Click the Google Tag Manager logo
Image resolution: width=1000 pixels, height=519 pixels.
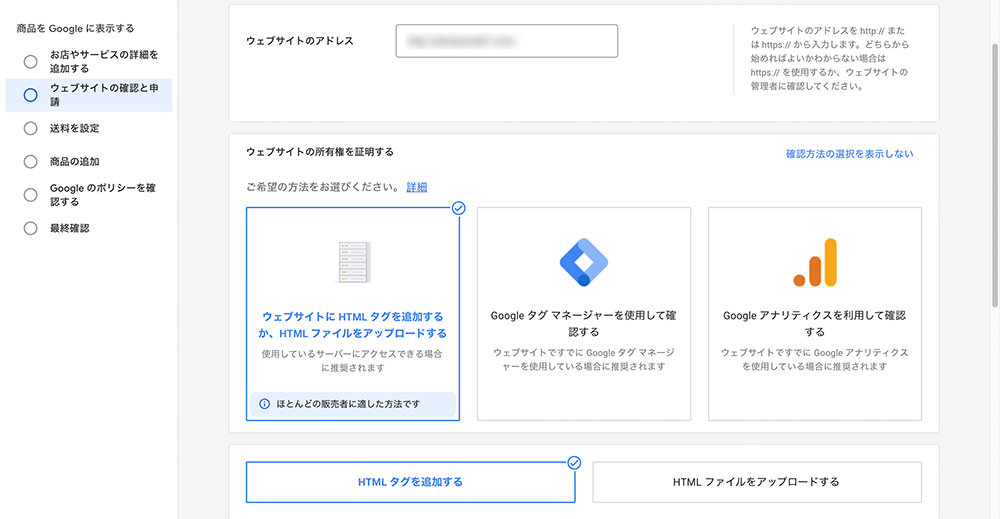(x=584, y=262)
